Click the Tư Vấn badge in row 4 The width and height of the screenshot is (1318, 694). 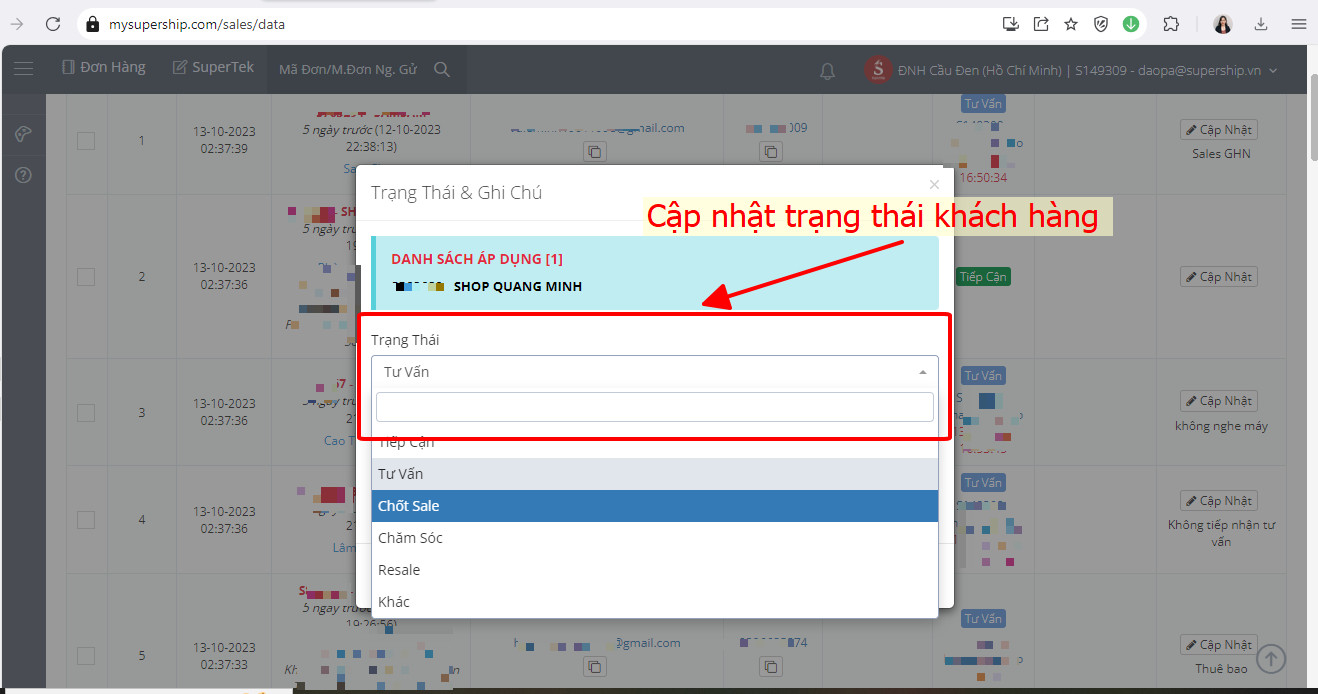[983, 483]
